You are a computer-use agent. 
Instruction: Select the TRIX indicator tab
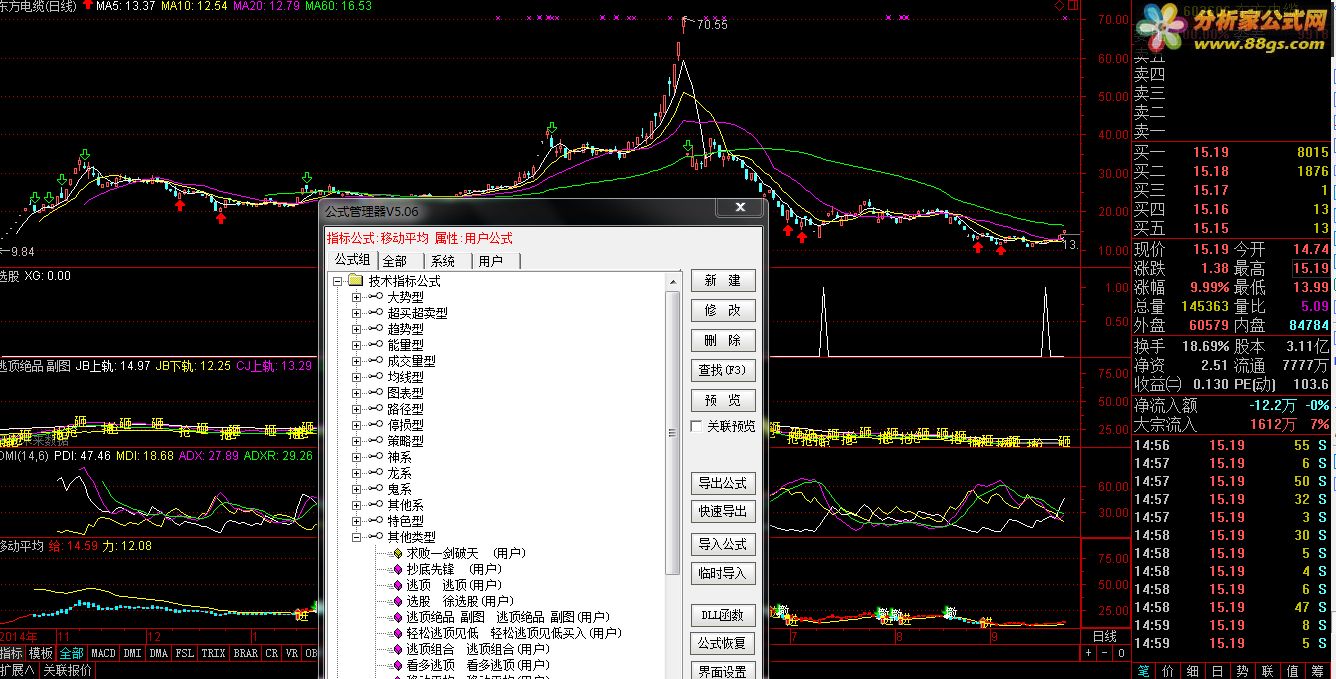point(213,653)
